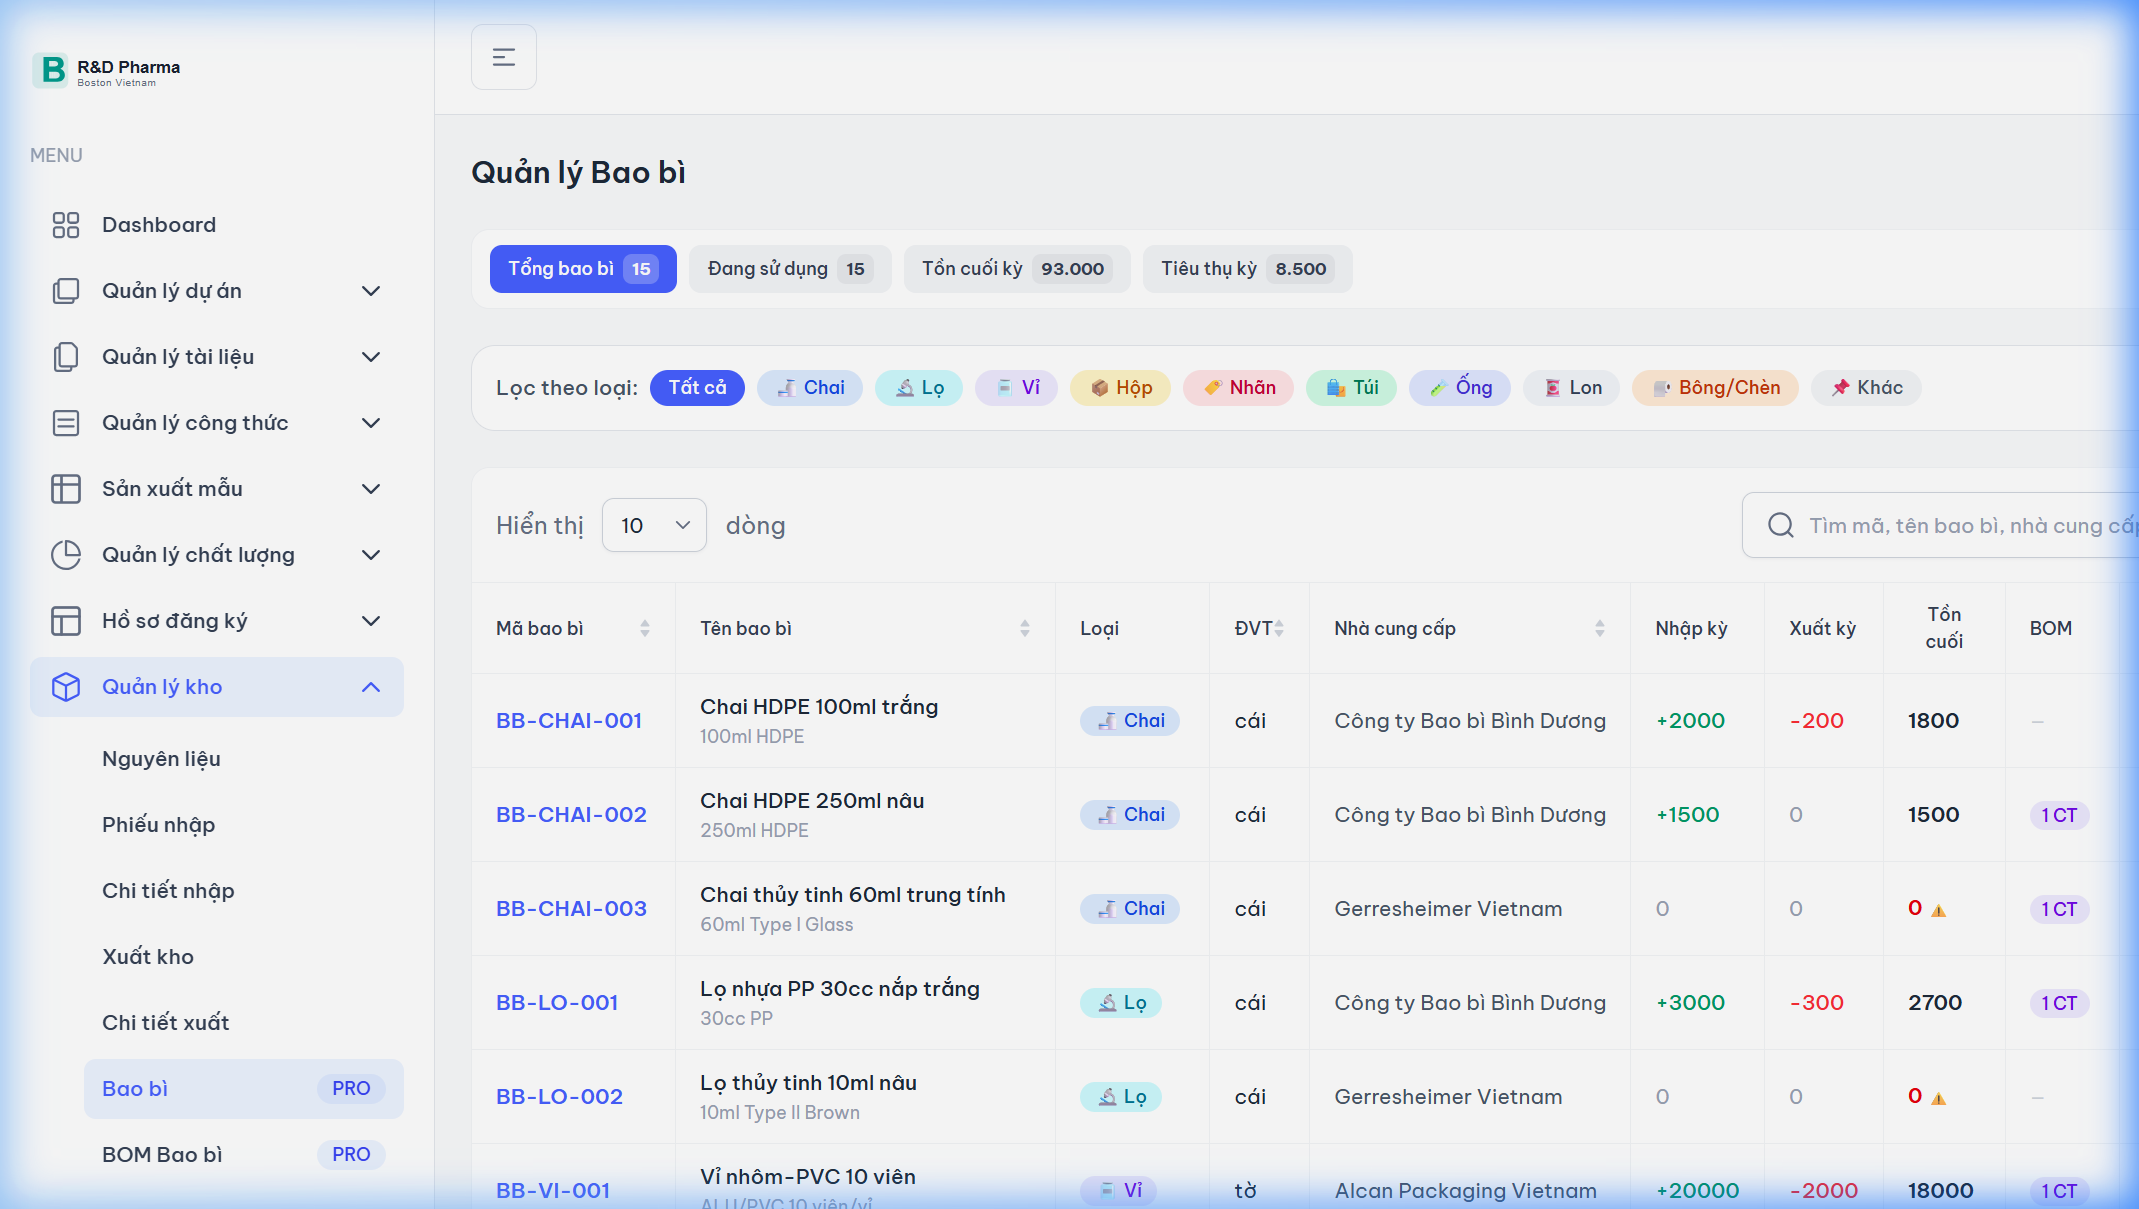Viewport: 2139px width, 1209px height.
Task: Click the search magnifier icon
Action: (1780, 525)
